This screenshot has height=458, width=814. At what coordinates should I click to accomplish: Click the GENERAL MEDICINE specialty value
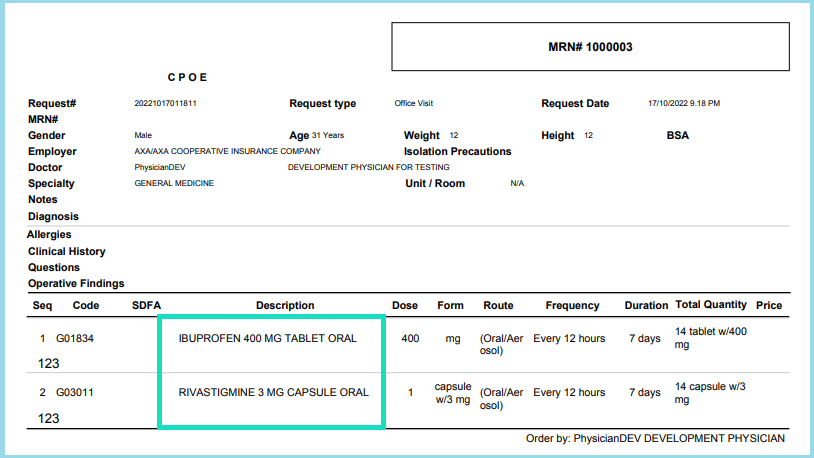[x=174, y=183]
